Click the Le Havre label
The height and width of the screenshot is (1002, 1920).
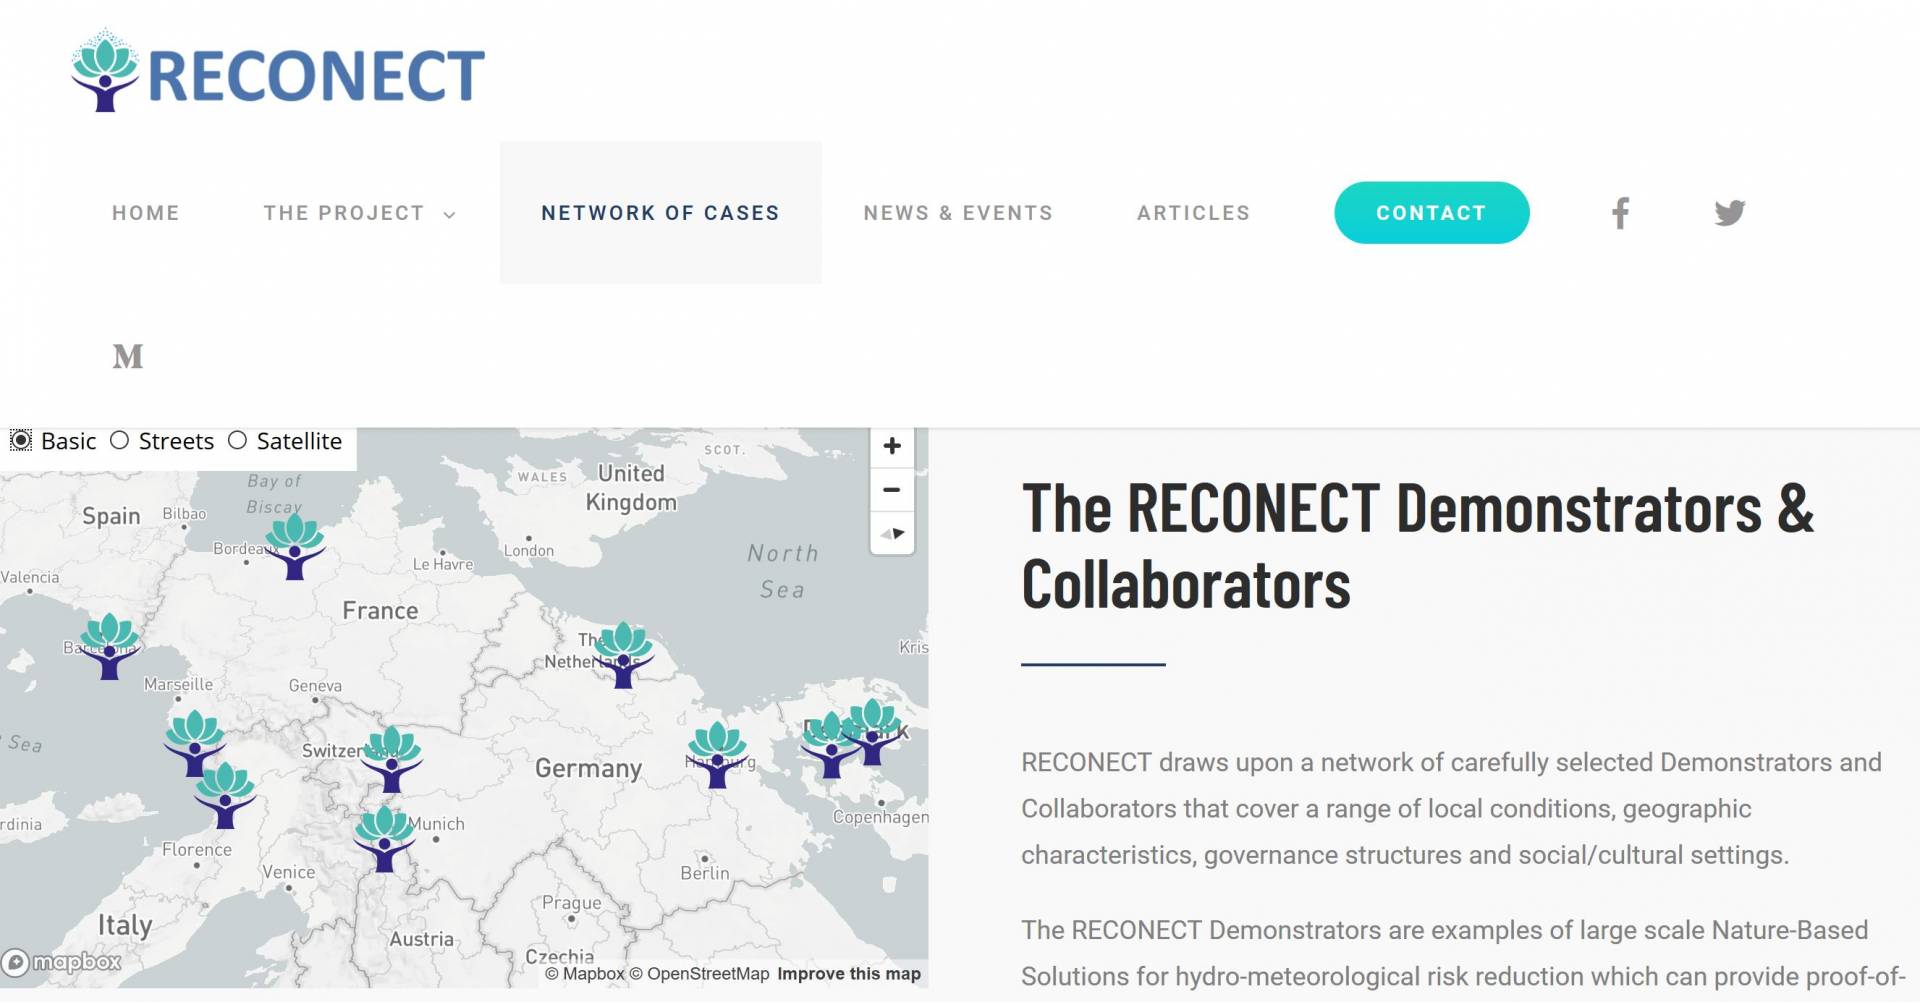click(x=443, y=565)
